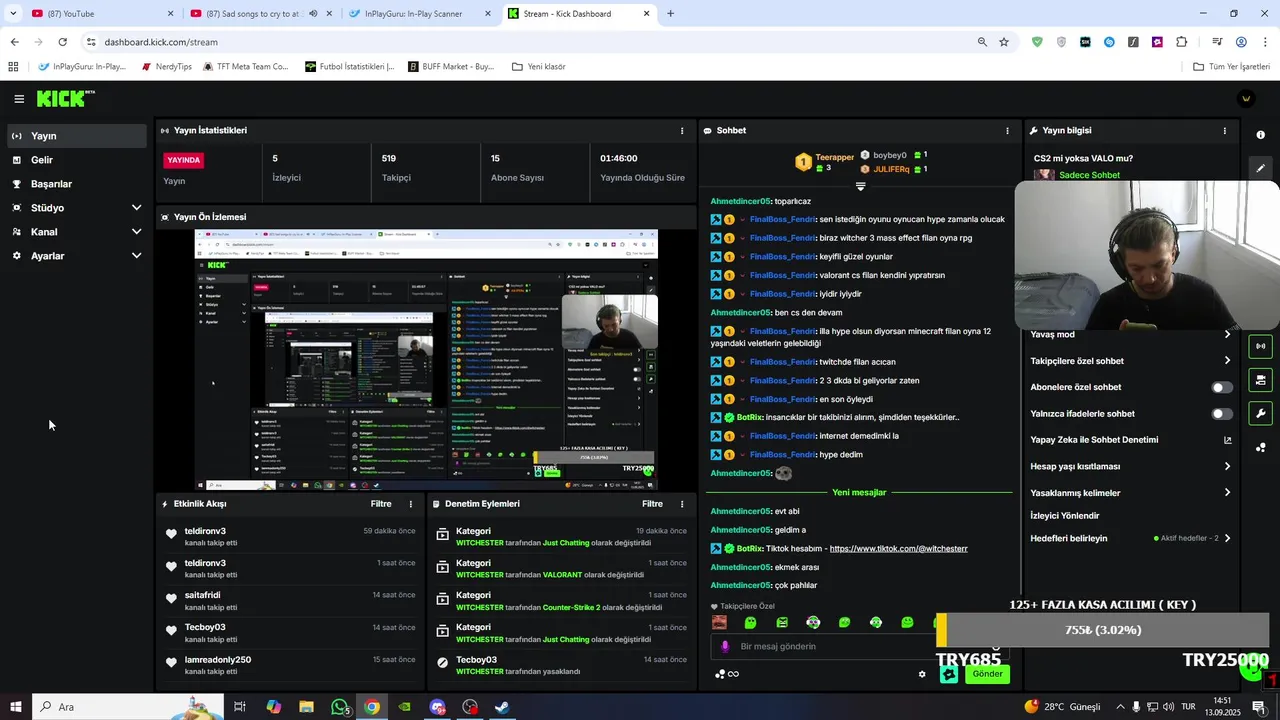
Task: Reload the page
Action: click(x=62, y=42)
